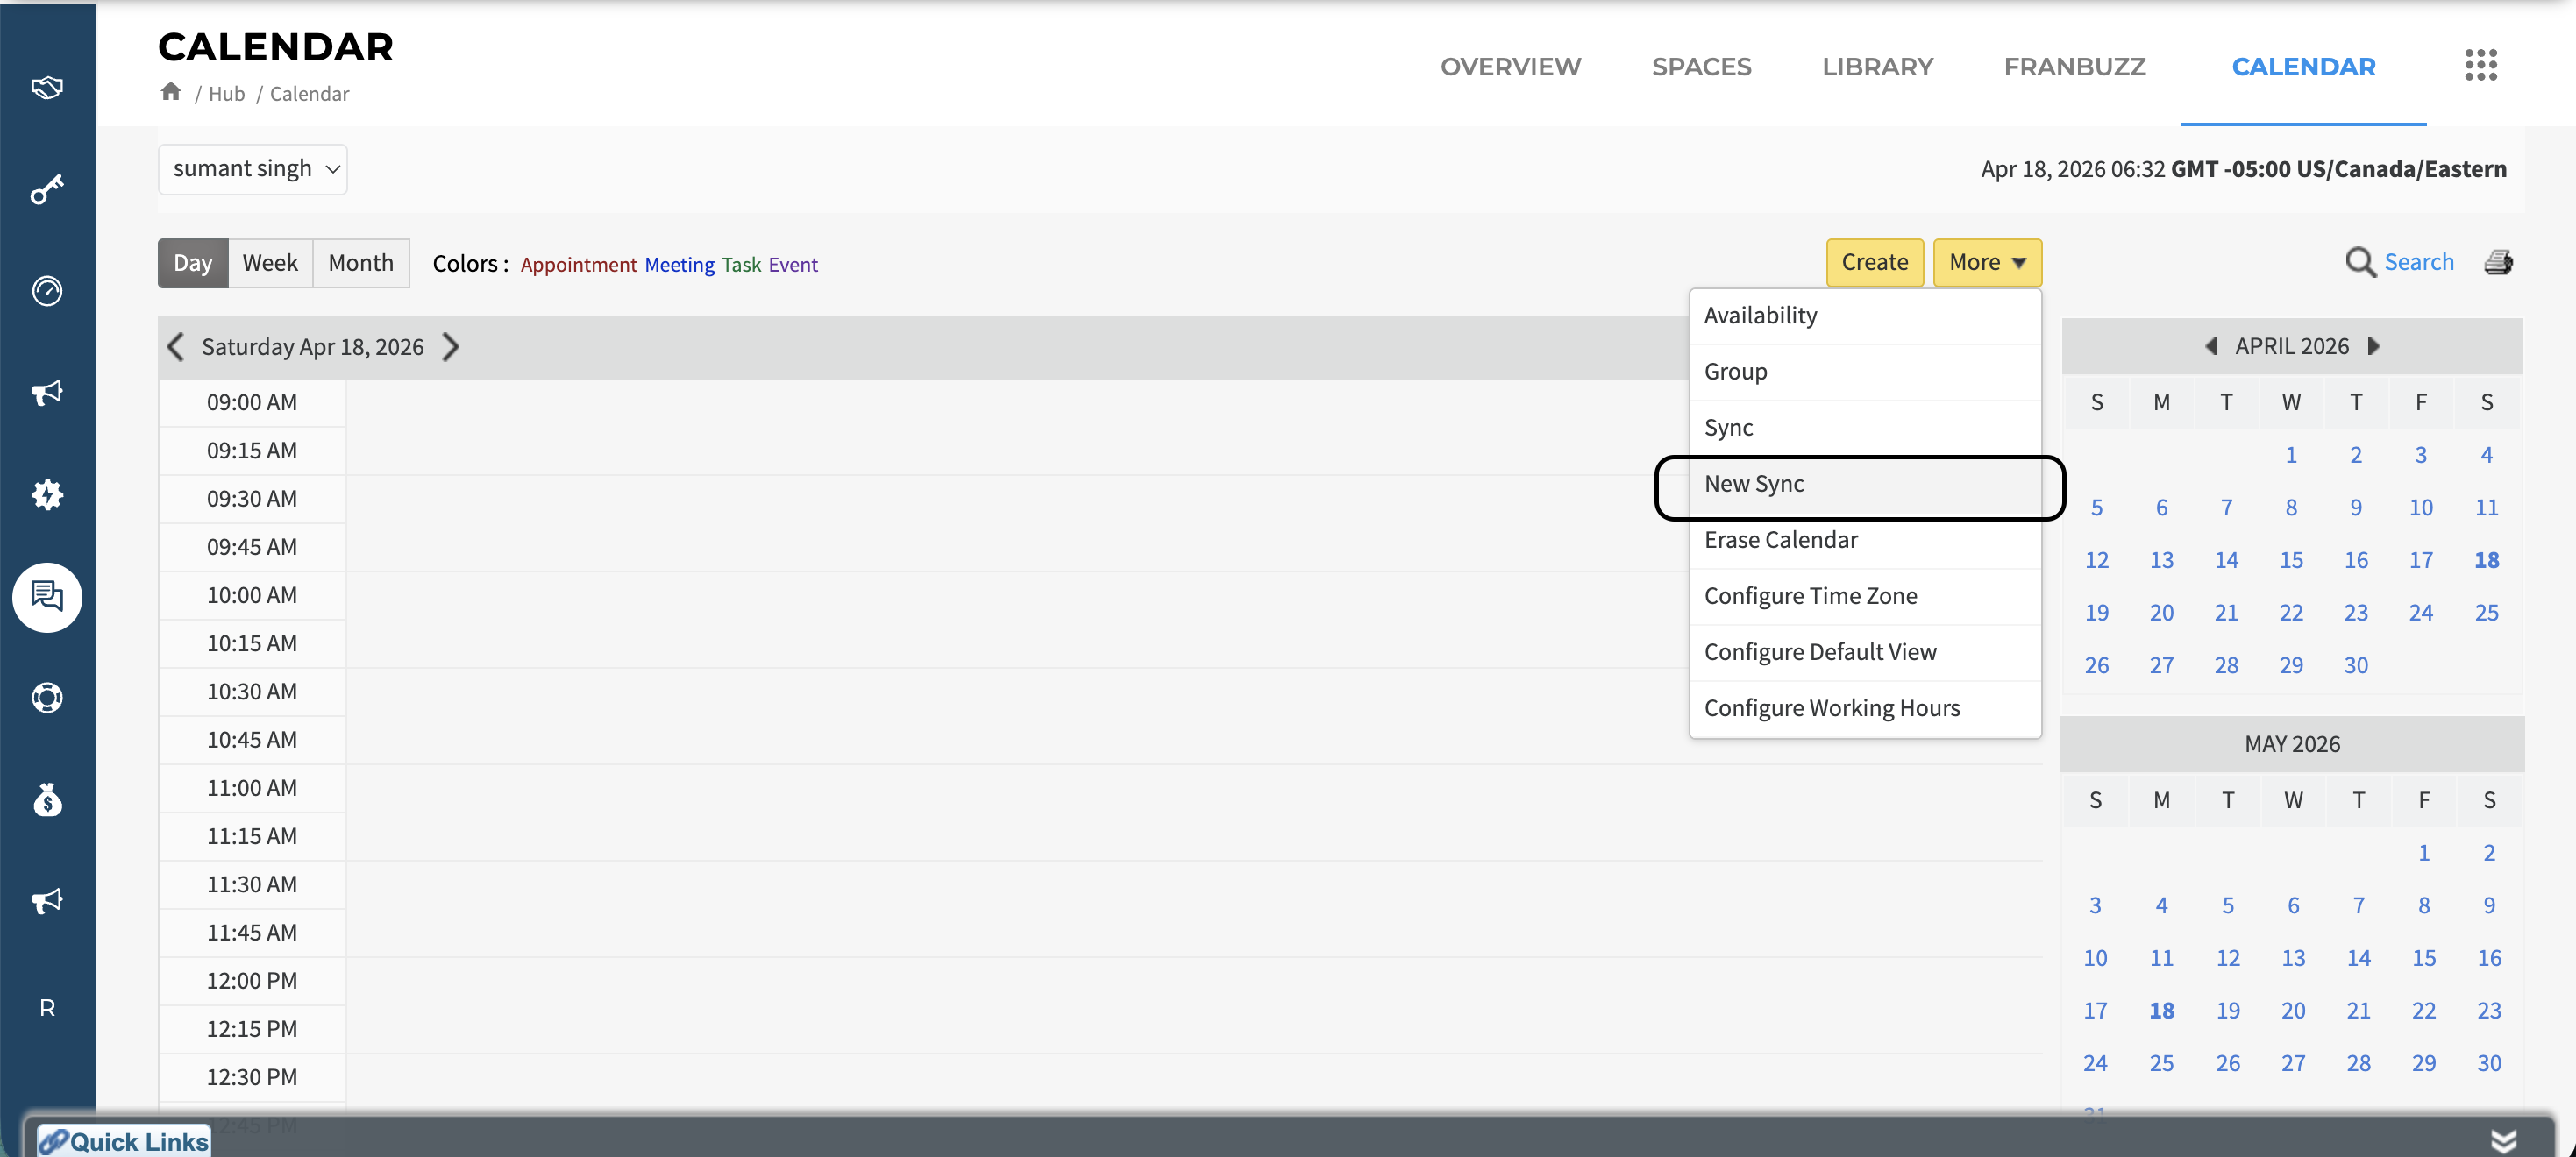Switch calendar to Week view

coord(270,263)
